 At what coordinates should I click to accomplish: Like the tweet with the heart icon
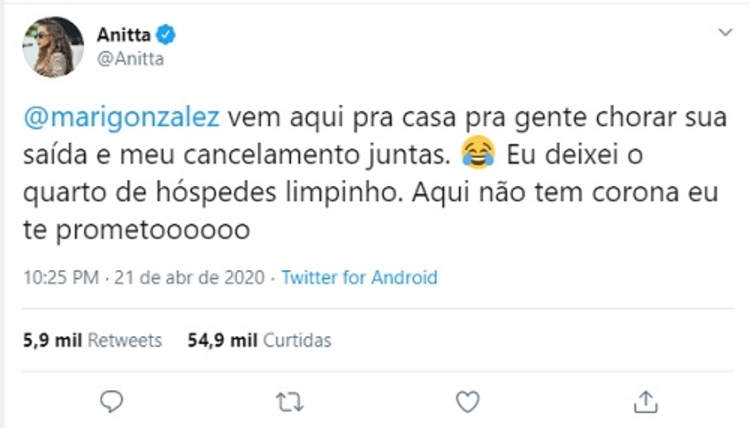(467, 401)
